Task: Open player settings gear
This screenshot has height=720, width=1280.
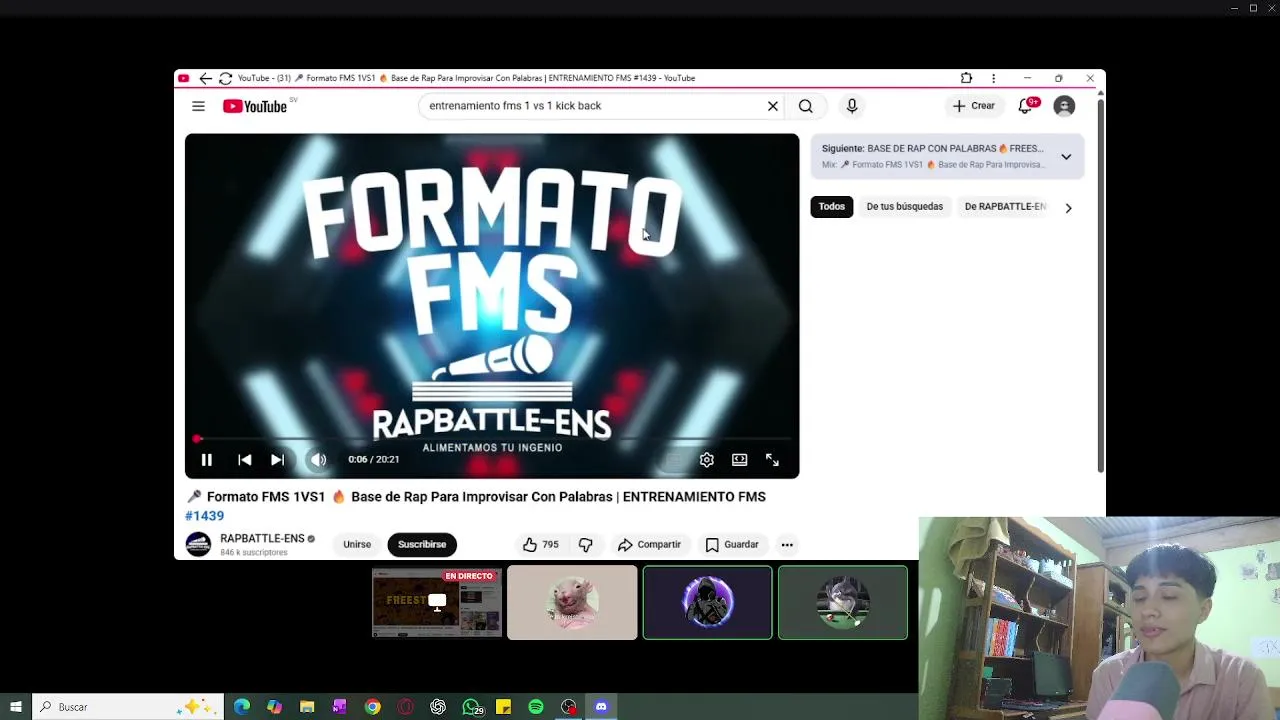Action: [707, 460]
